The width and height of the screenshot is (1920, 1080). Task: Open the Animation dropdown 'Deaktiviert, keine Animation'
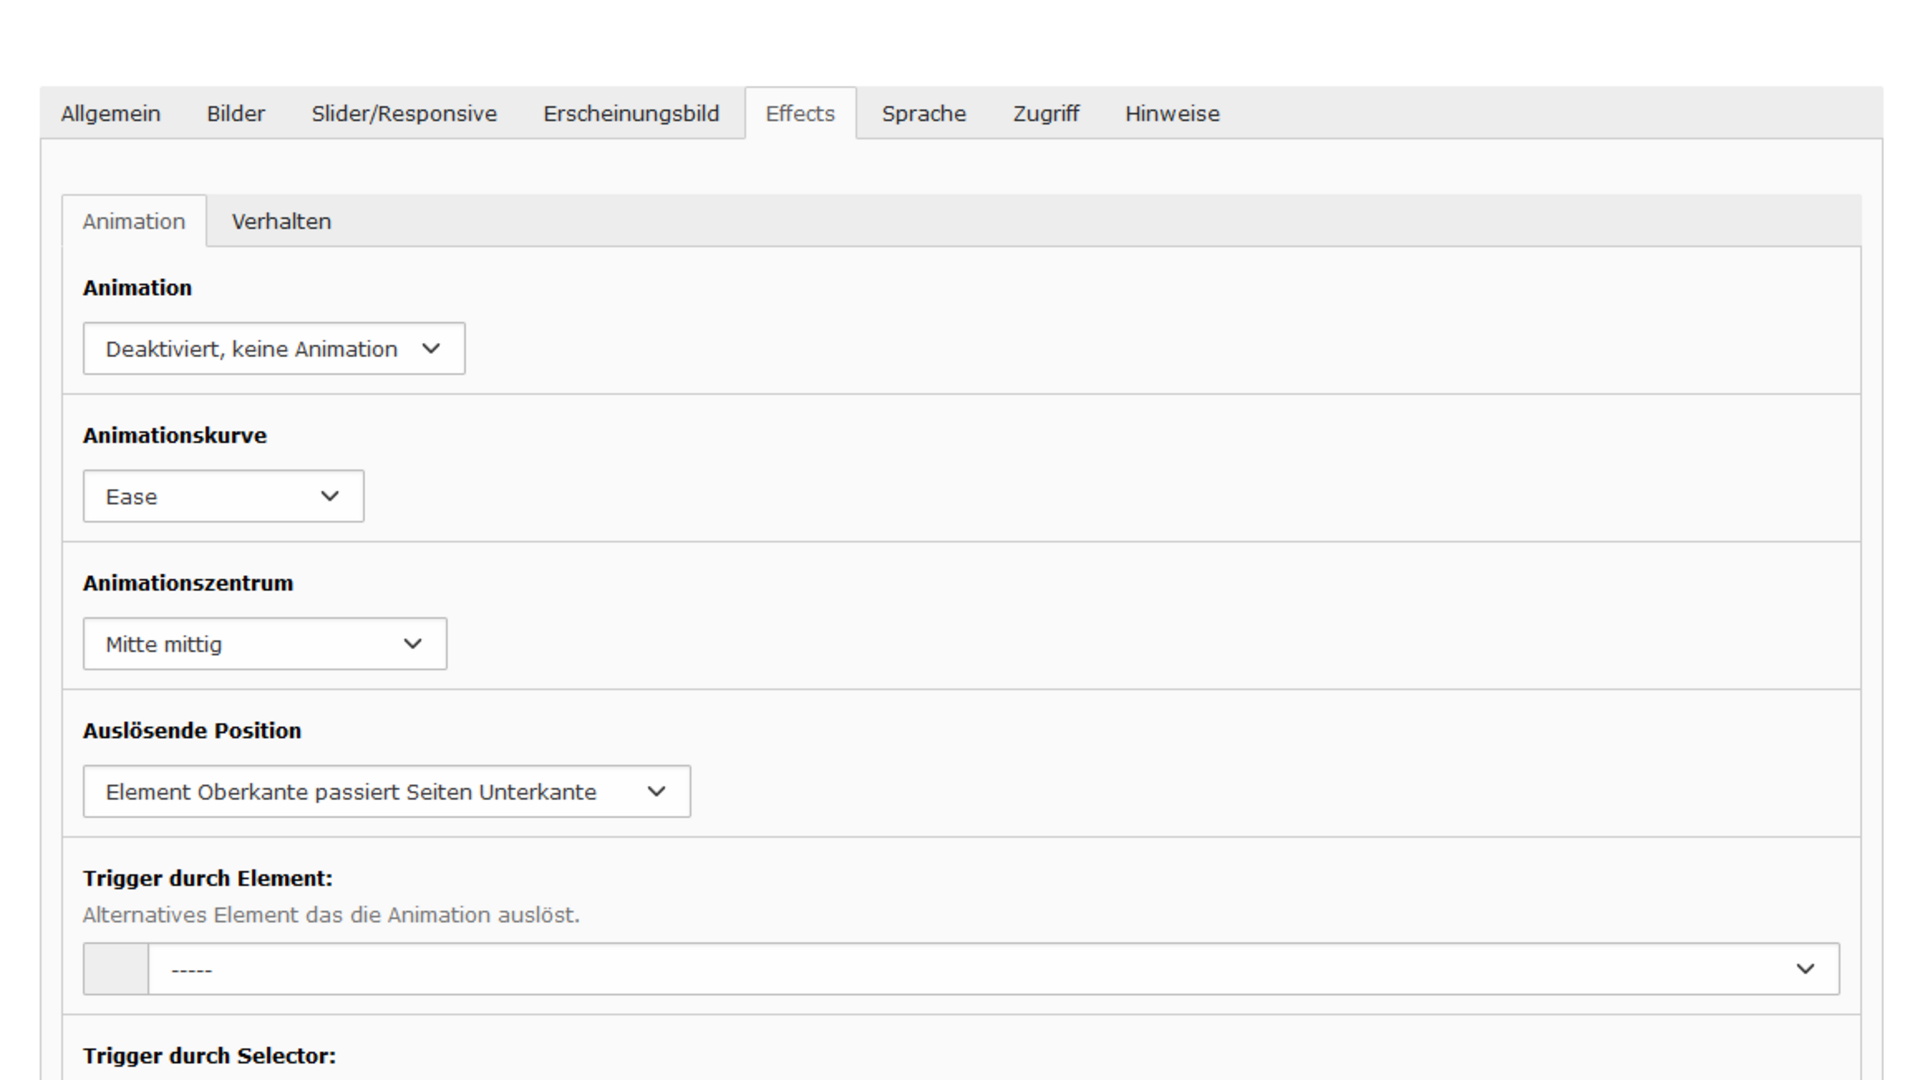274,349
